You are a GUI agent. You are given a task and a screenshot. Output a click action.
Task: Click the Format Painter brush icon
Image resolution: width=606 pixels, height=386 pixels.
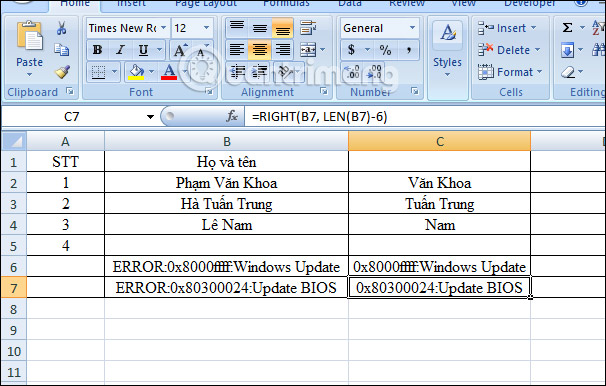[x=62, y=72]
